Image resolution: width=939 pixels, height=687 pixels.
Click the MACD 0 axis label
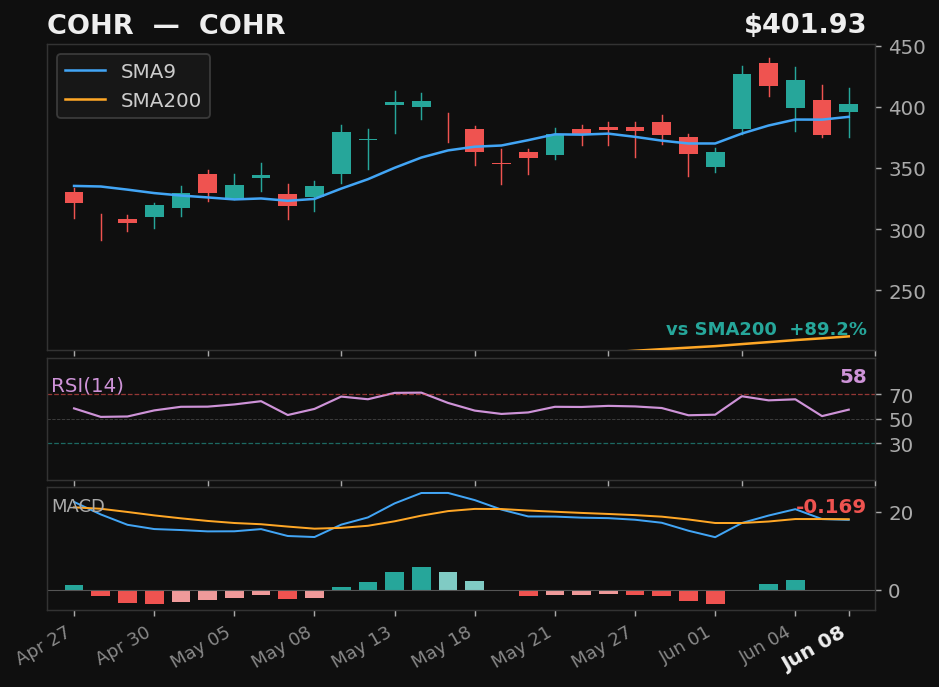tap(894, 591)
